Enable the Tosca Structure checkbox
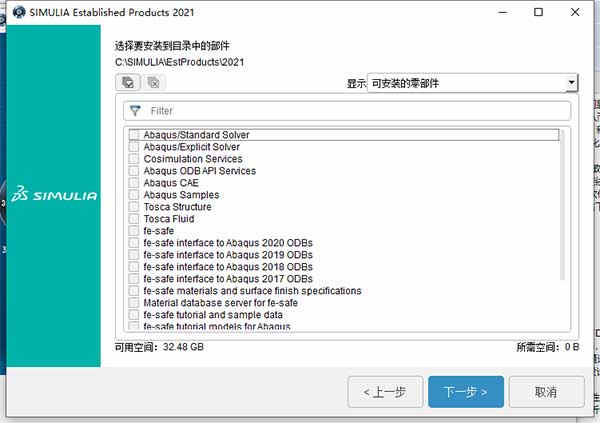Viewport: 600px width, 423px height. (134, 207)
